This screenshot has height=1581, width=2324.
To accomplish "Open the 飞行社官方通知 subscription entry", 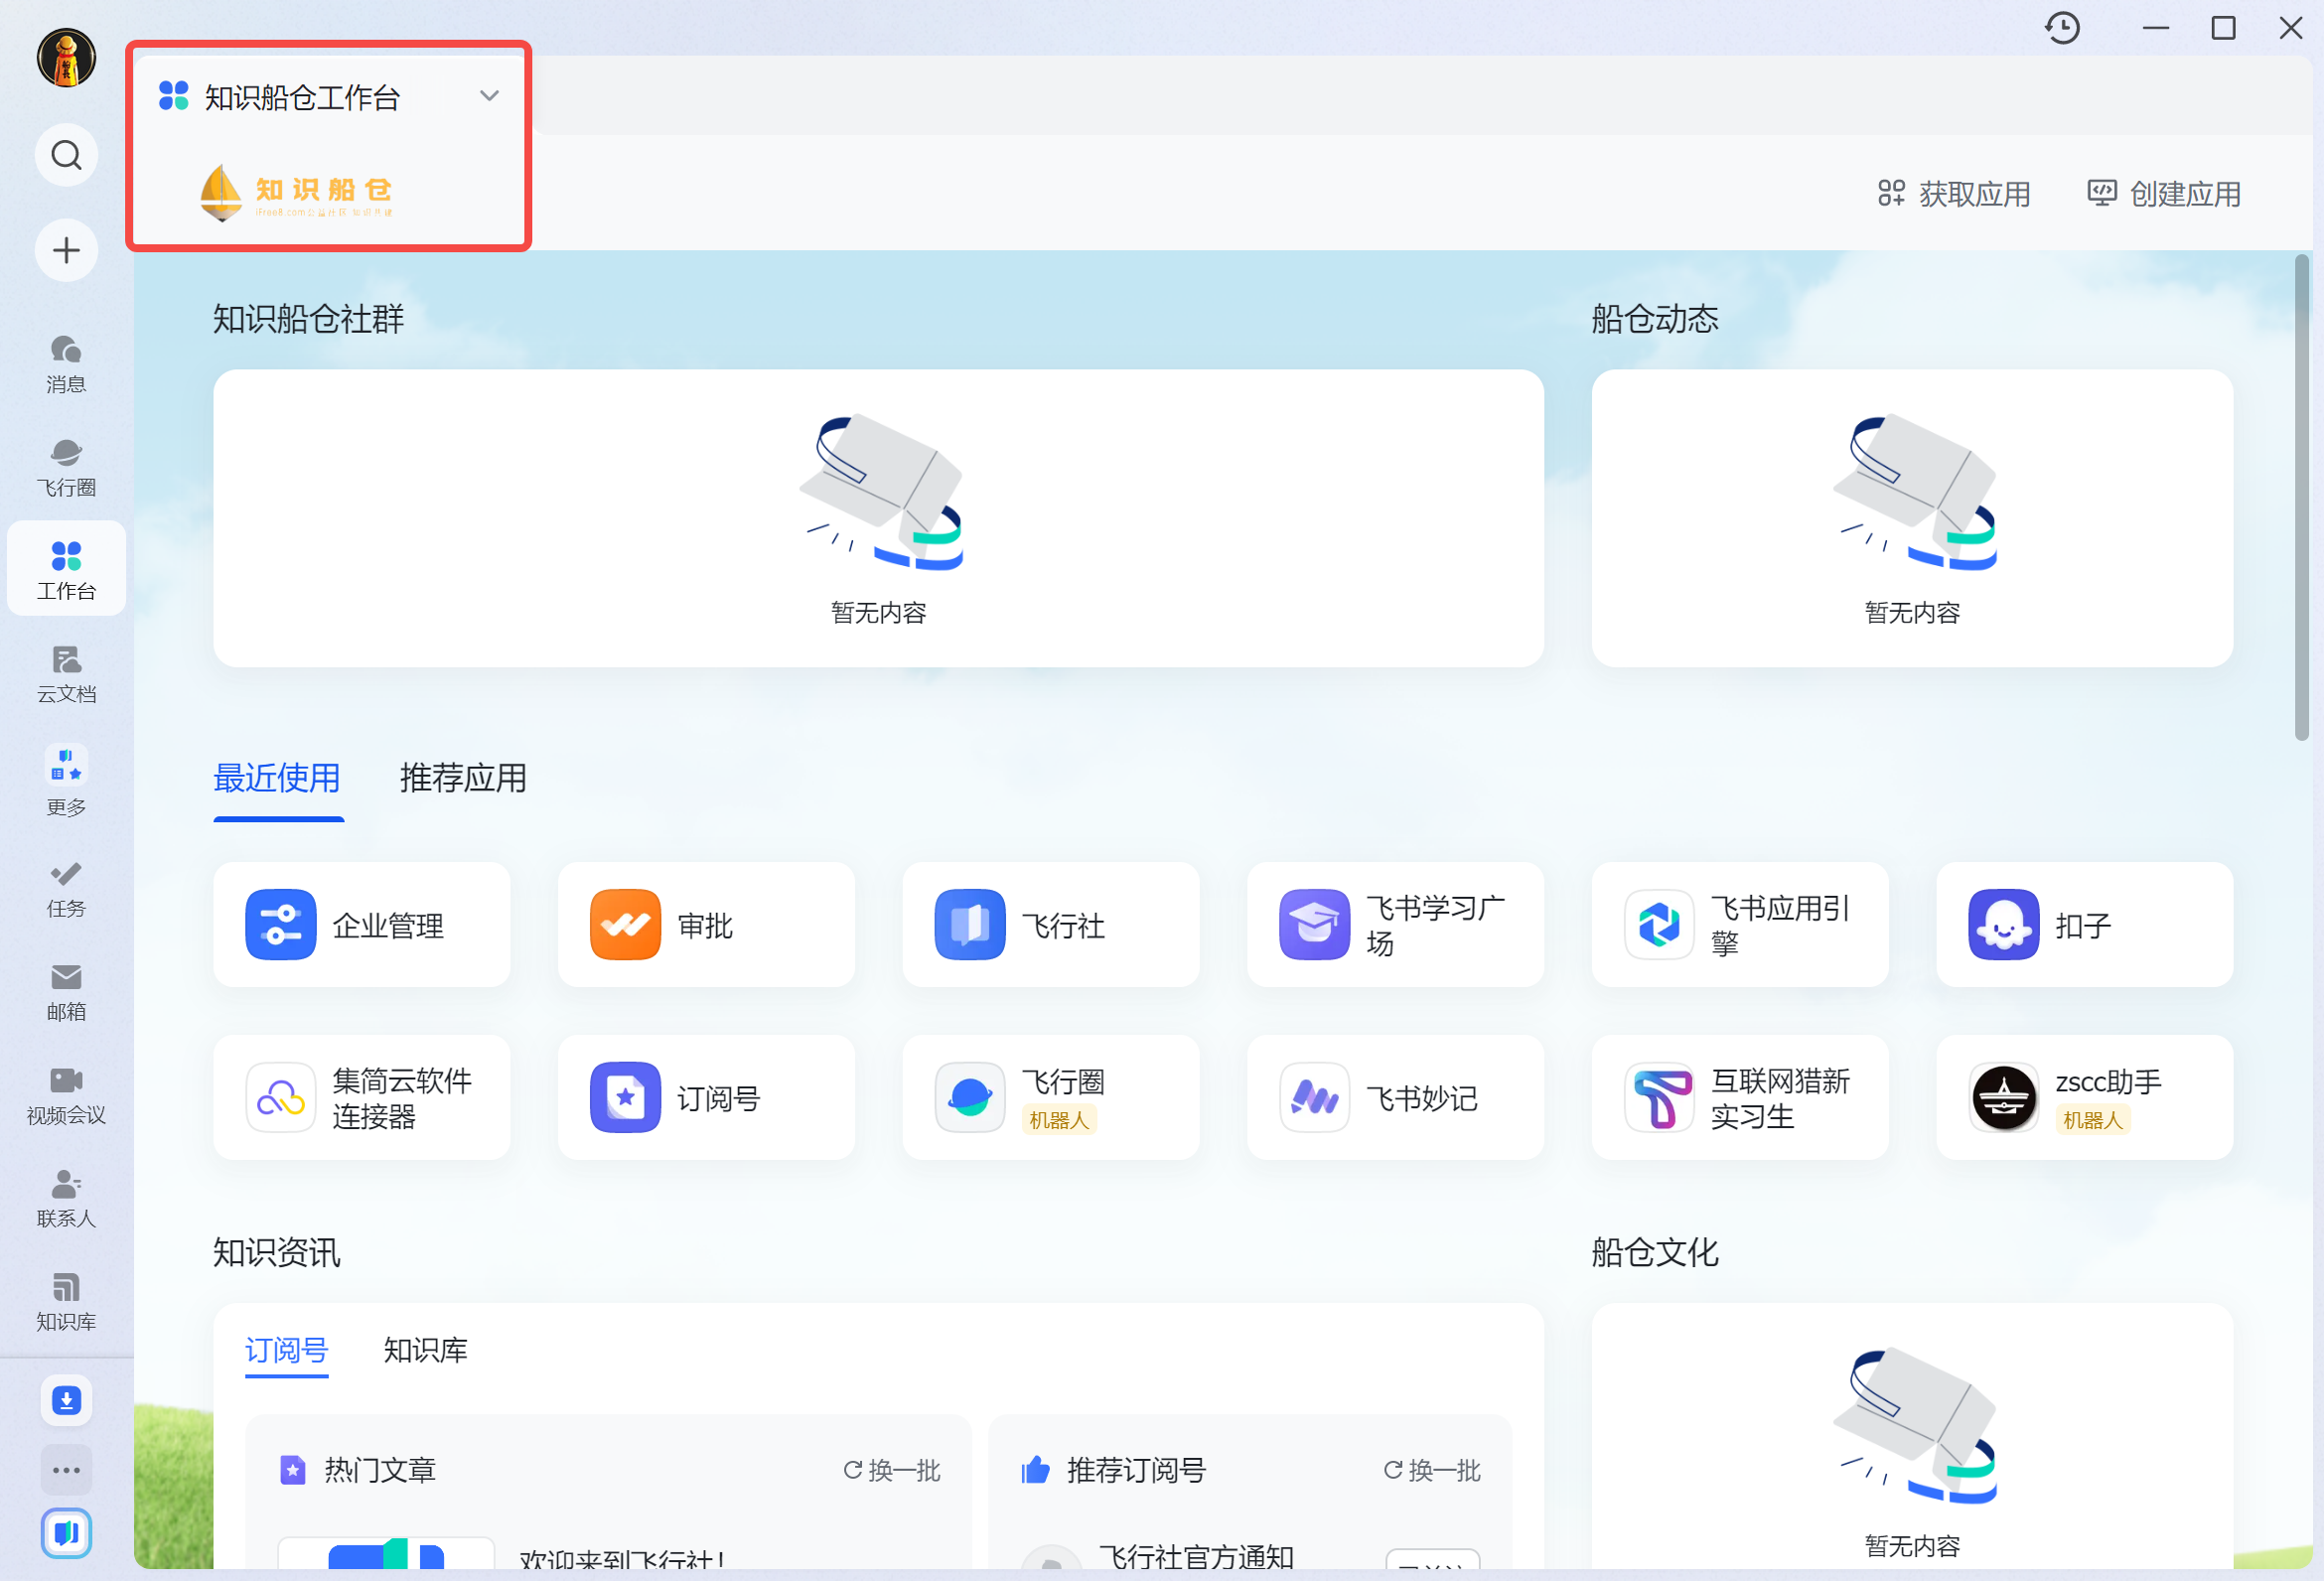I will coord(1196,1556).
